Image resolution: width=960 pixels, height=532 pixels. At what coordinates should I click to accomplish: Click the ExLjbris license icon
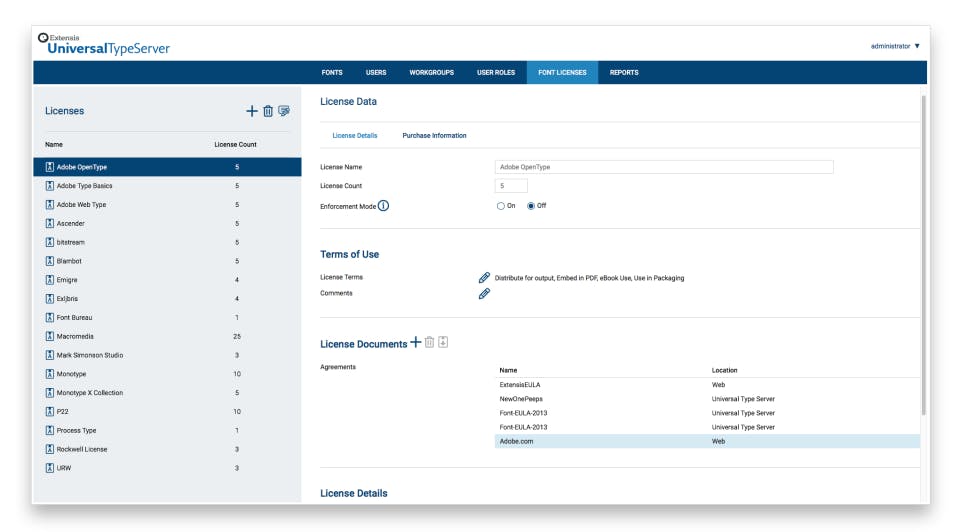coord(50,299)
